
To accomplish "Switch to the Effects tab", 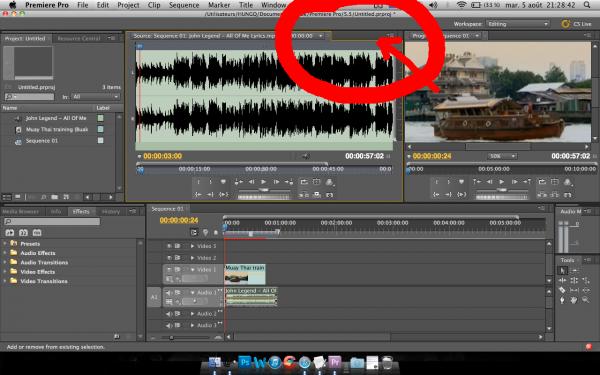I will (81, 211).
